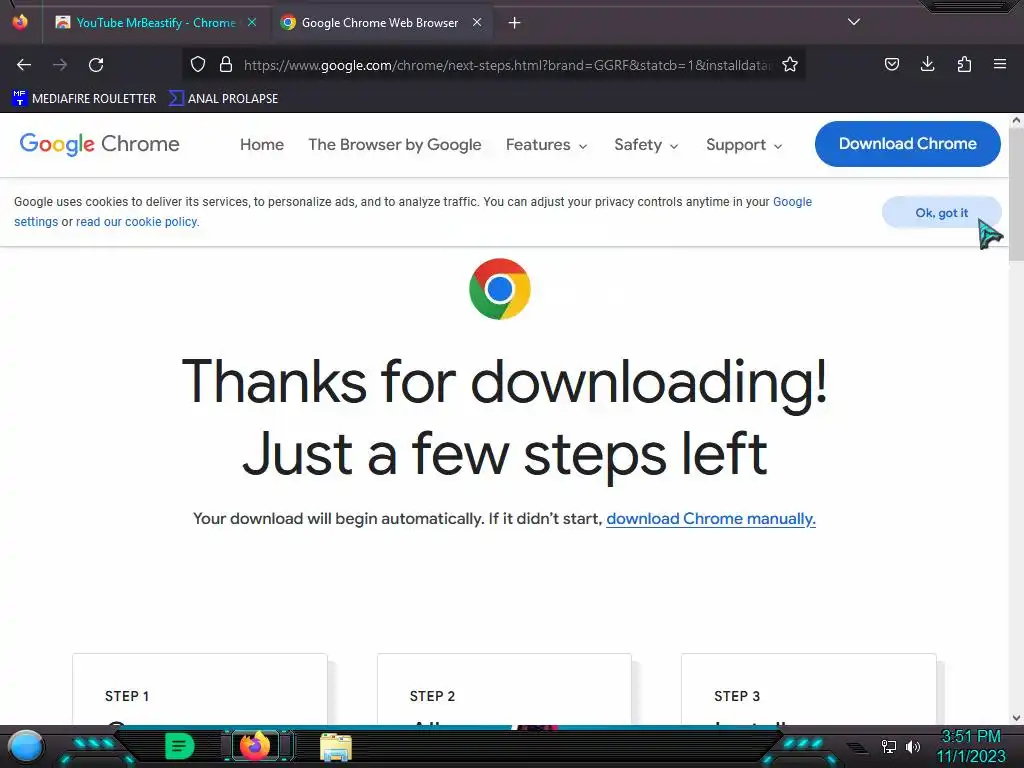This screenshot has width=1024, height=768.
Task: Select the Google Chrome Web Browser tab
Action: (381, 23)
